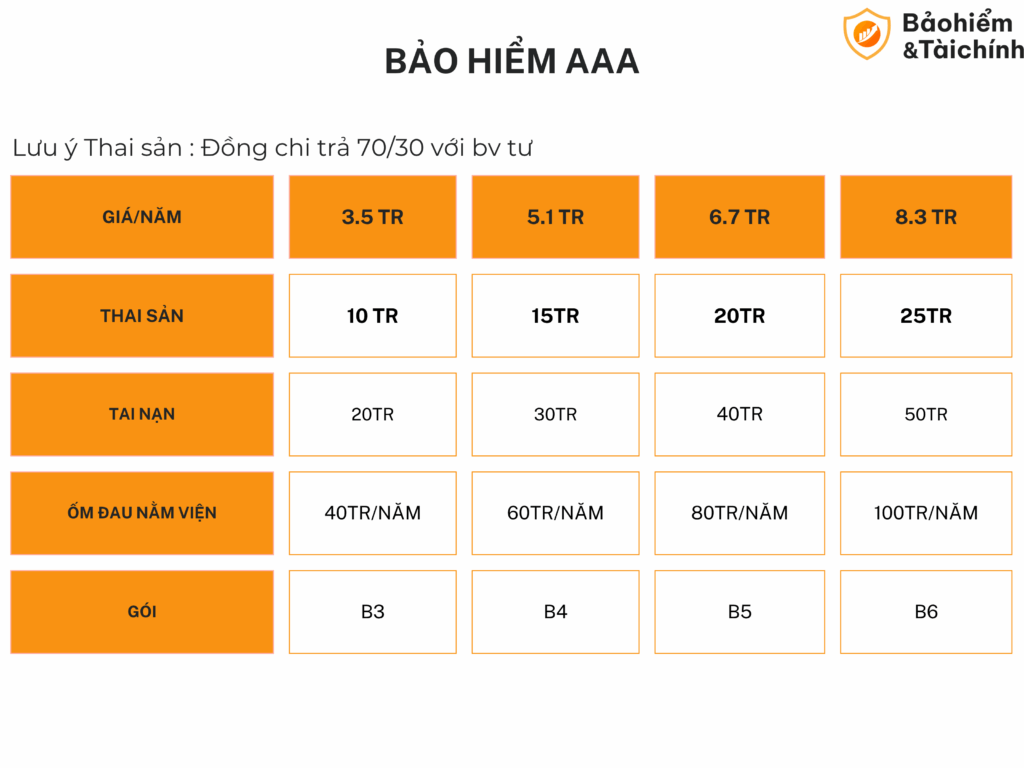This screenshot has width=1024, height=768.
Task: Select the 3.5 TR price cell
Action: (x=372, y=217)
